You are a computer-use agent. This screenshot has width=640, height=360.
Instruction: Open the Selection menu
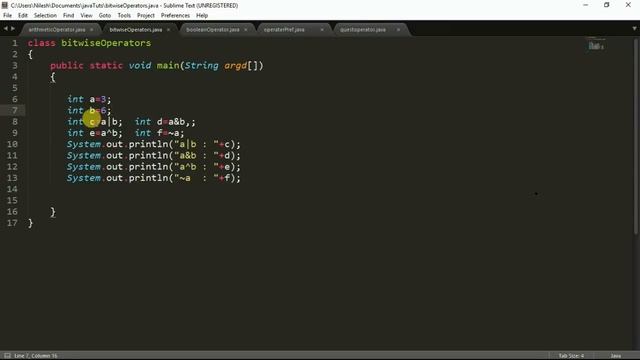click(45, 16)
